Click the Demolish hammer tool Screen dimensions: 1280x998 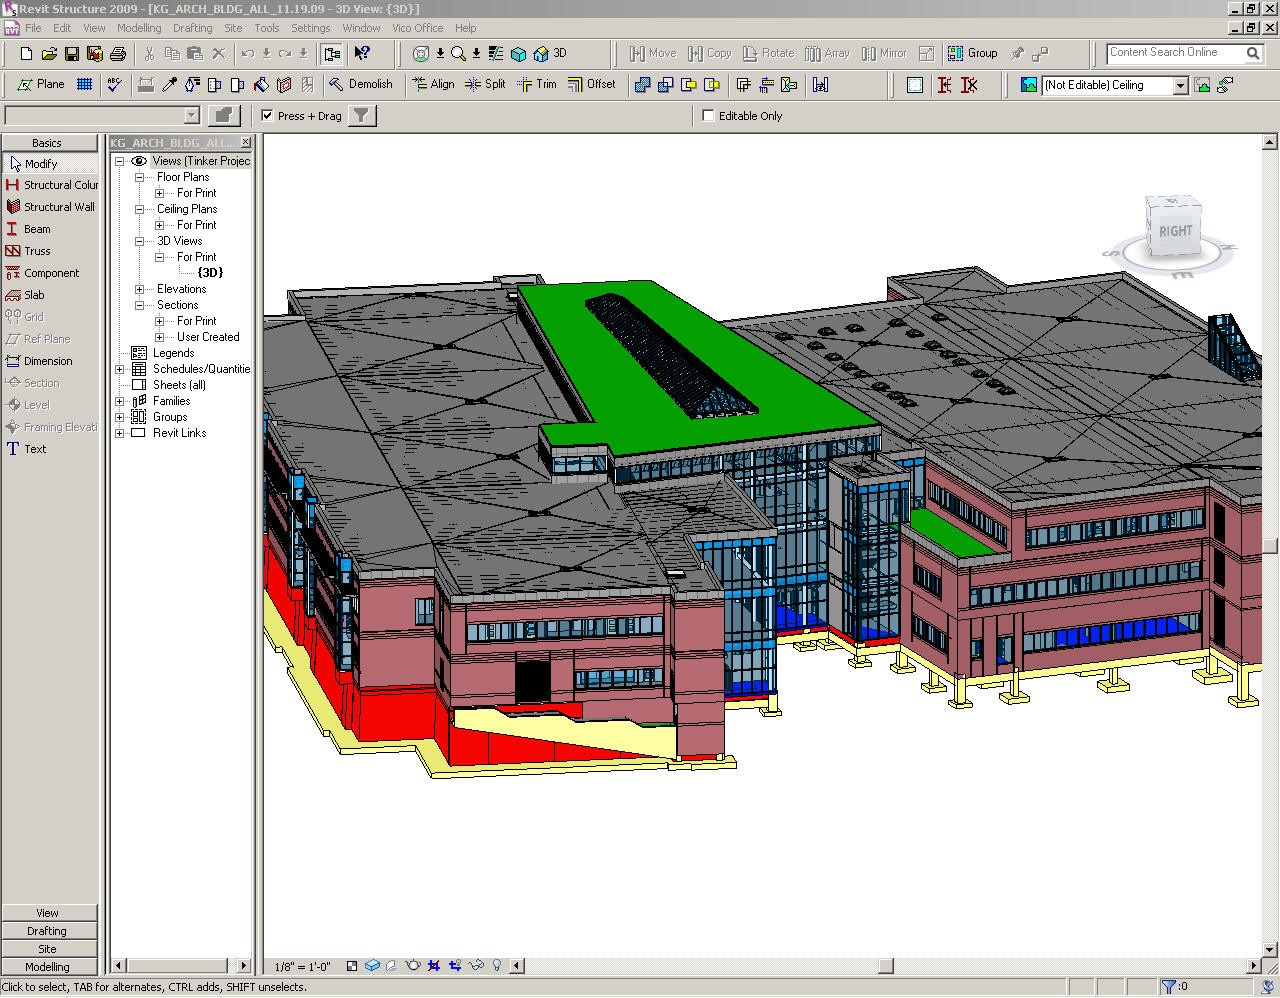pyautogui.click(x=361, y=84)
